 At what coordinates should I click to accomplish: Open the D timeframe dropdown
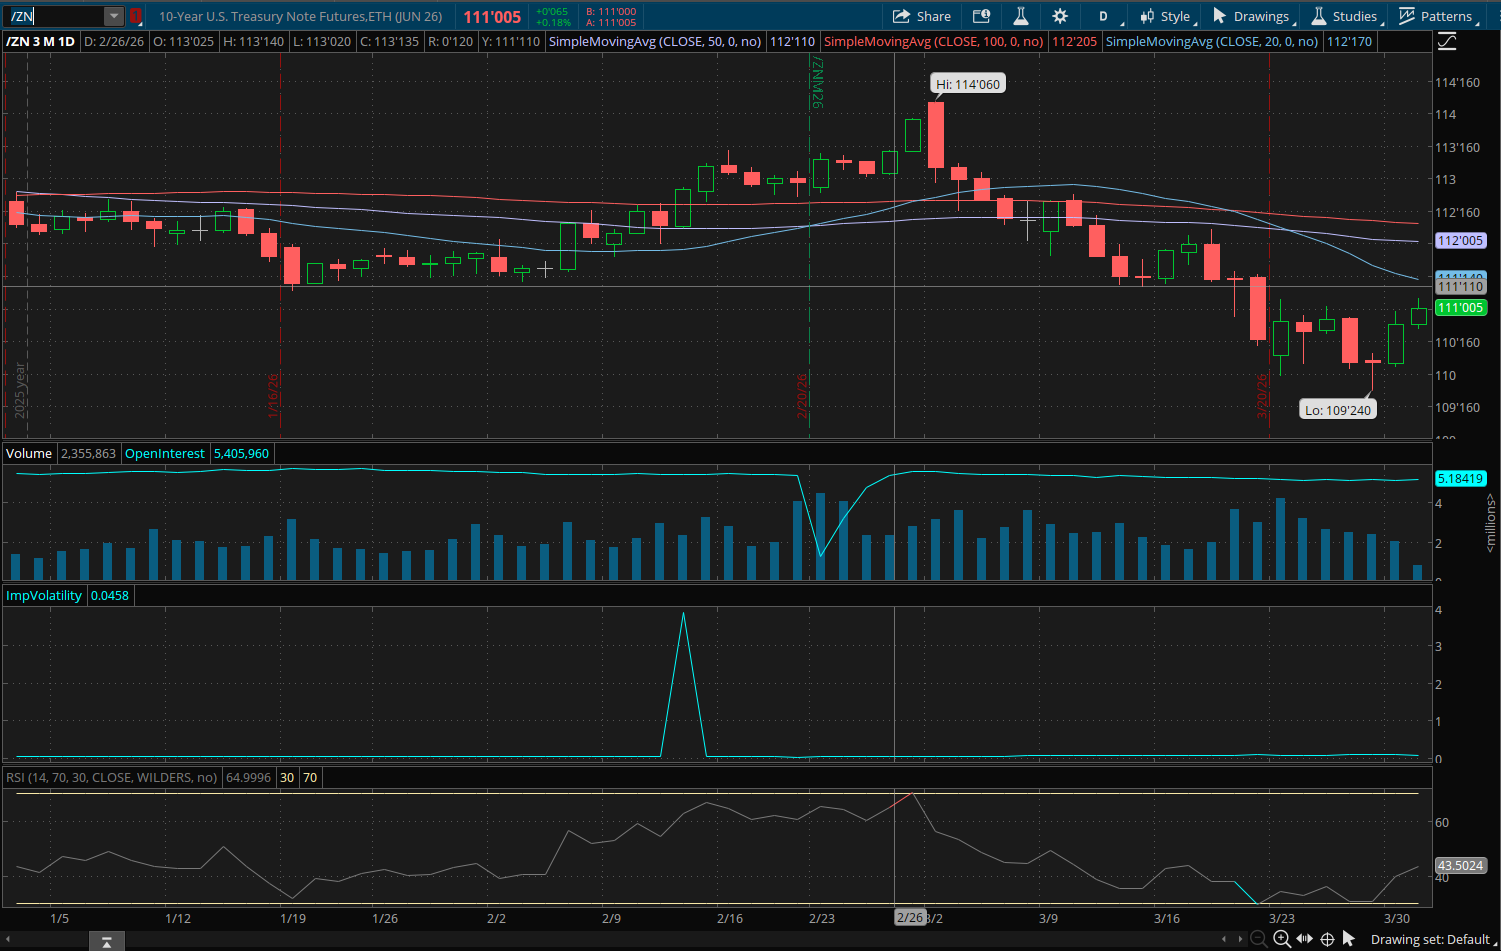point(1103,16)
